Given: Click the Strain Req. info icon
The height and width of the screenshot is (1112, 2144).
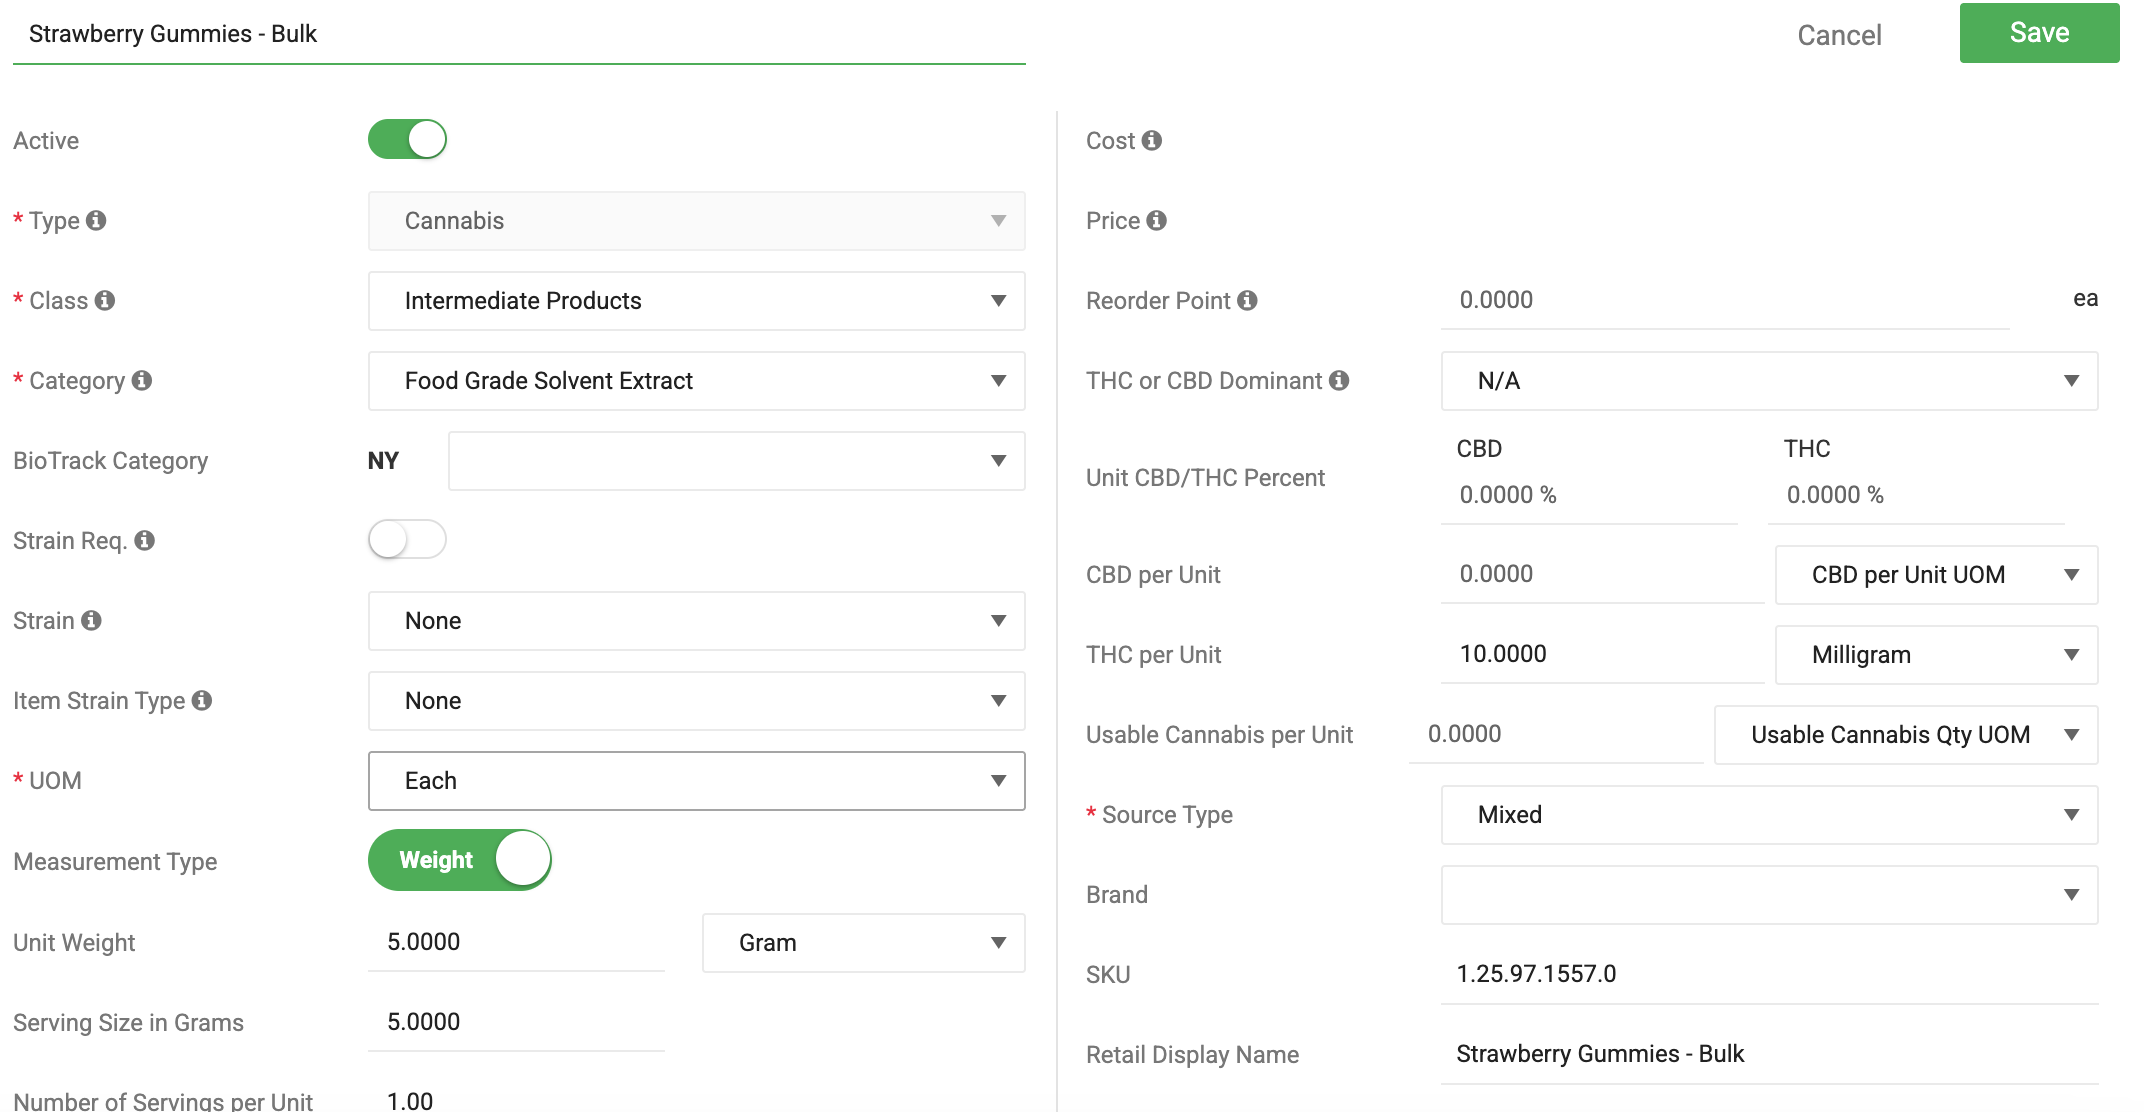Looking at the screenshot, I should point(145,540).
